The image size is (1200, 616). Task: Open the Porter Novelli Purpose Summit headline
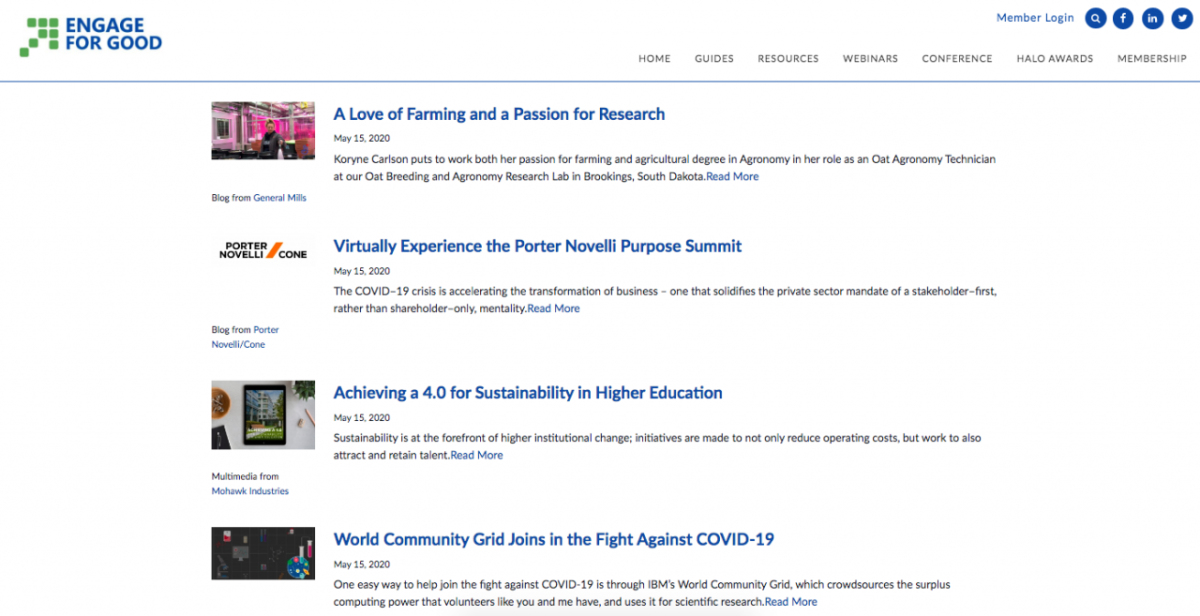(x=537, y=246)
